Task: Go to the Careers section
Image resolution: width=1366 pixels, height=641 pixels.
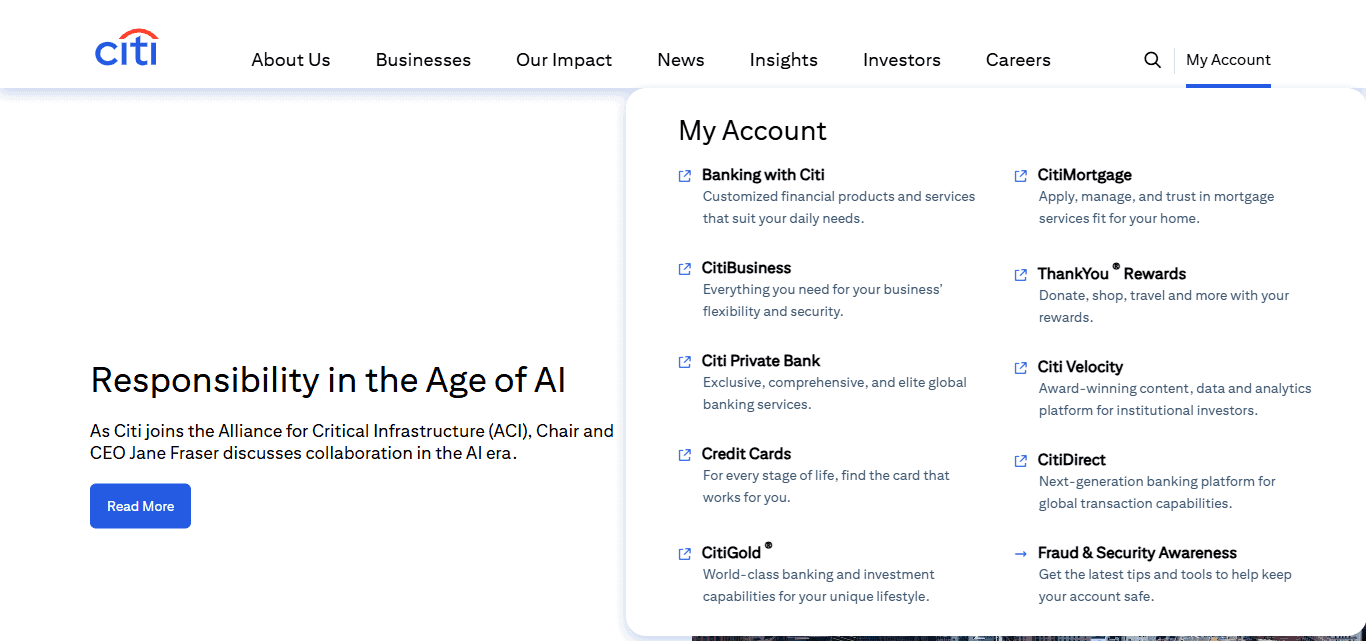Action: coord(1018,60)
